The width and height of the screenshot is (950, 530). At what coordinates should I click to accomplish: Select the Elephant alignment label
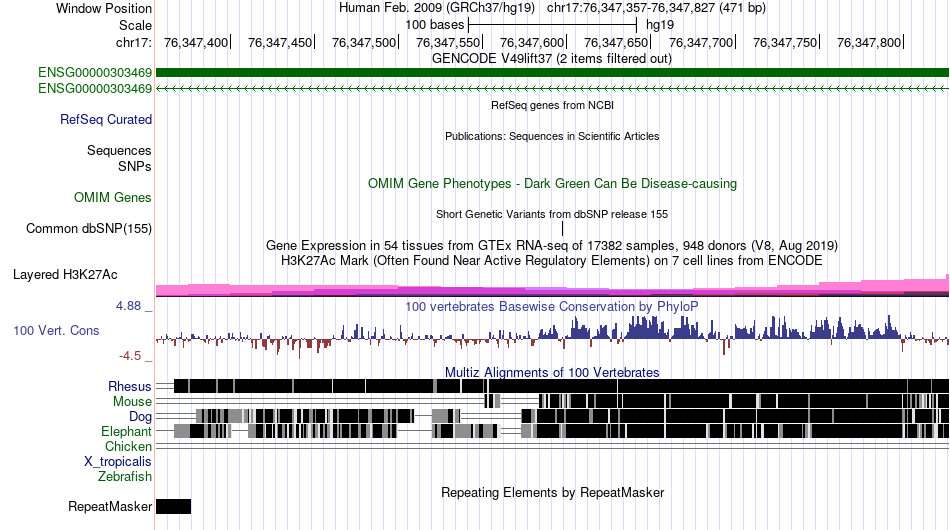point(126,431)
